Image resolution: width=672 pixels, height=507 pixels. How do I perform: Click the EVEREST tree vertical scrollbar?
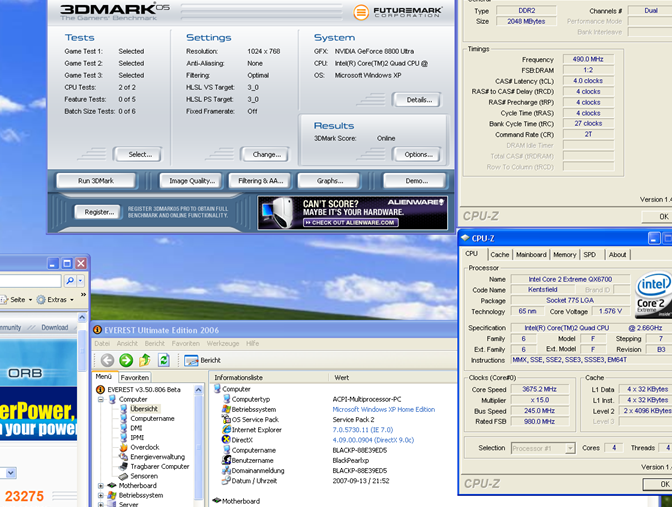pos(198,446)
